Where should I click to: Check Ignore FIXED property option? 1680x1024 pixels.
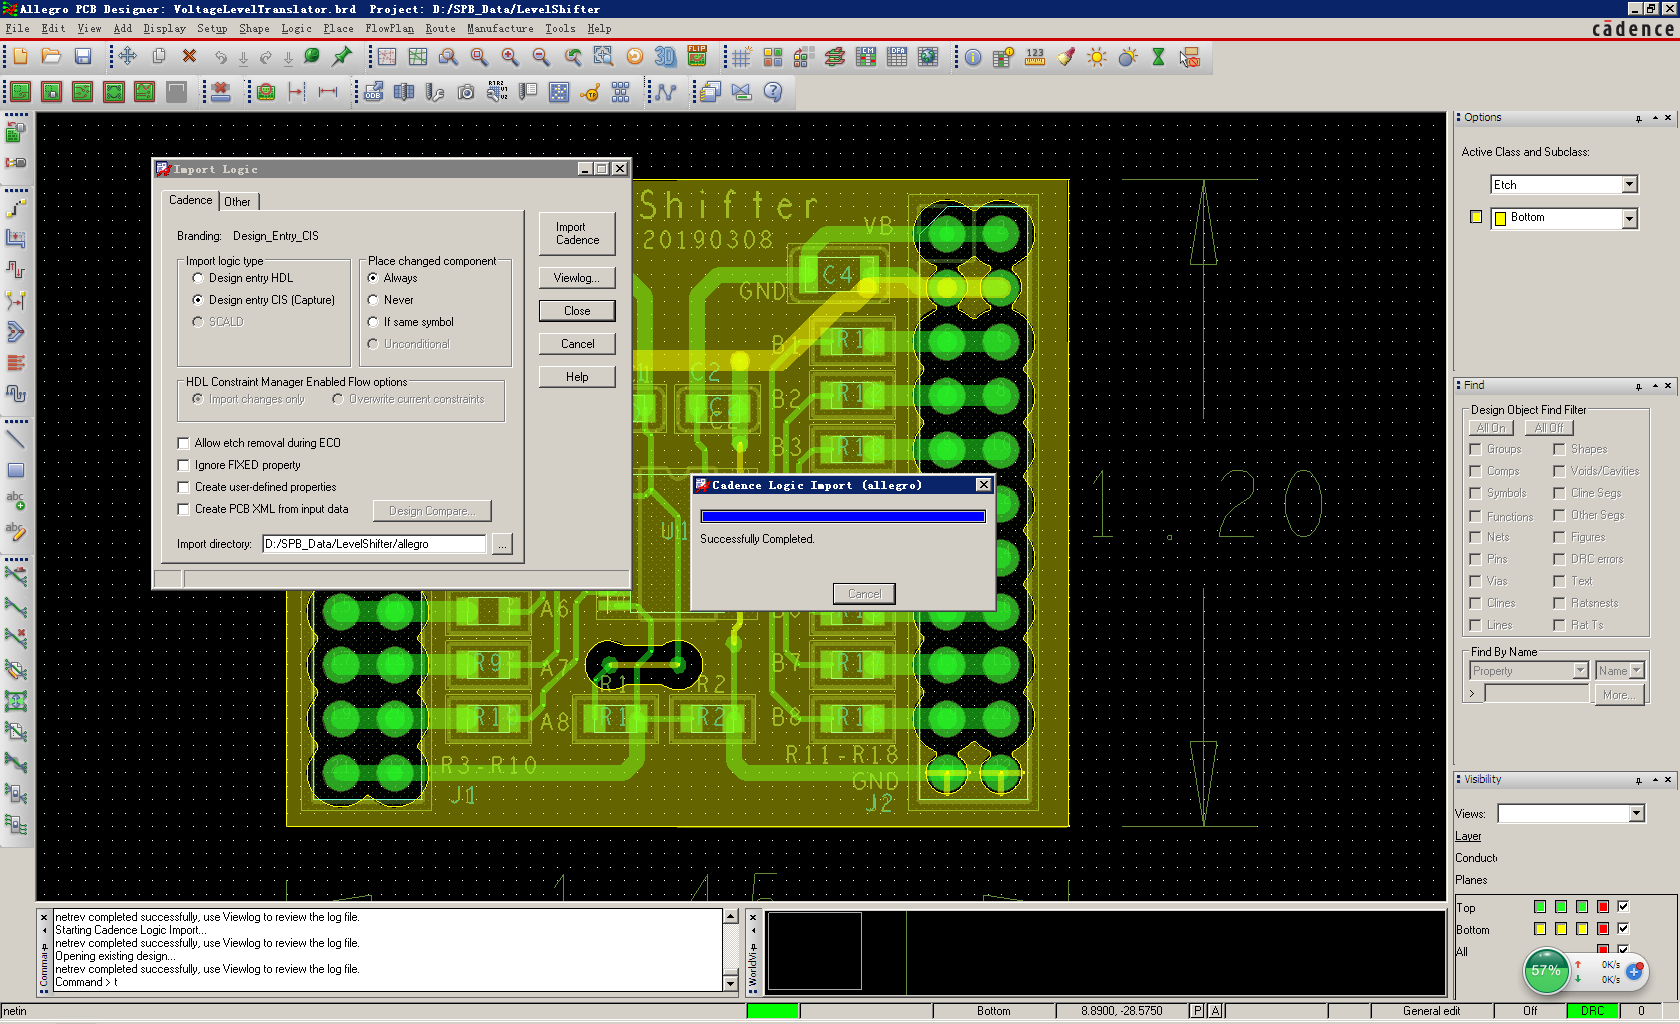click(183, 465)
